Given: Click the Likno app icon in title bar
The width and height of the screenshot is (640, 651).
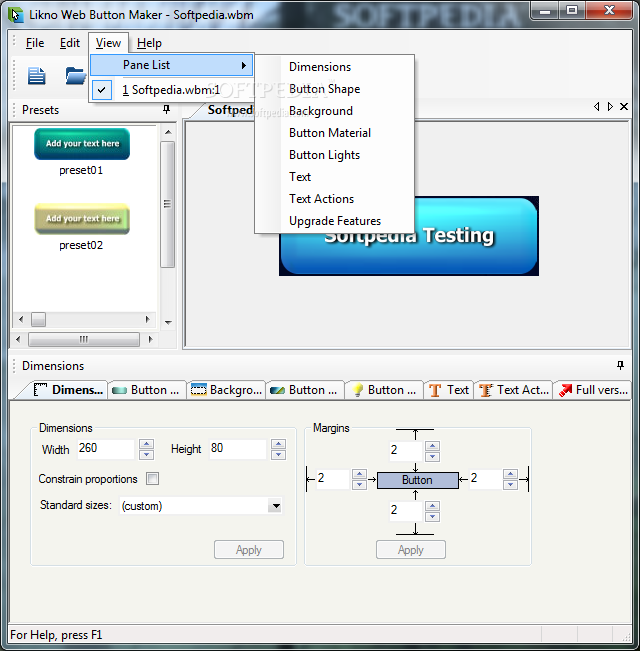Looking at the screenshot, I should 16,15.
